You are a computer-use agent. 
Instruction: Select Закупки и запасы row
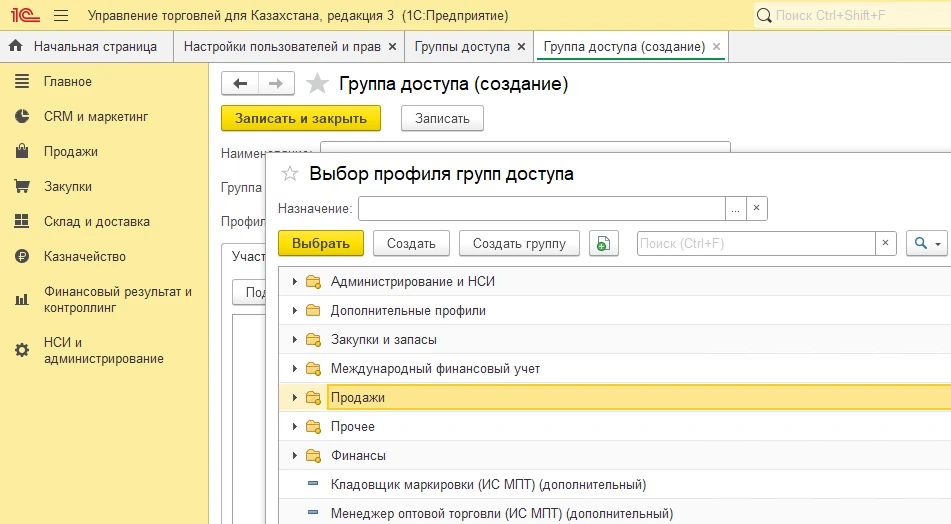(615, 340)
